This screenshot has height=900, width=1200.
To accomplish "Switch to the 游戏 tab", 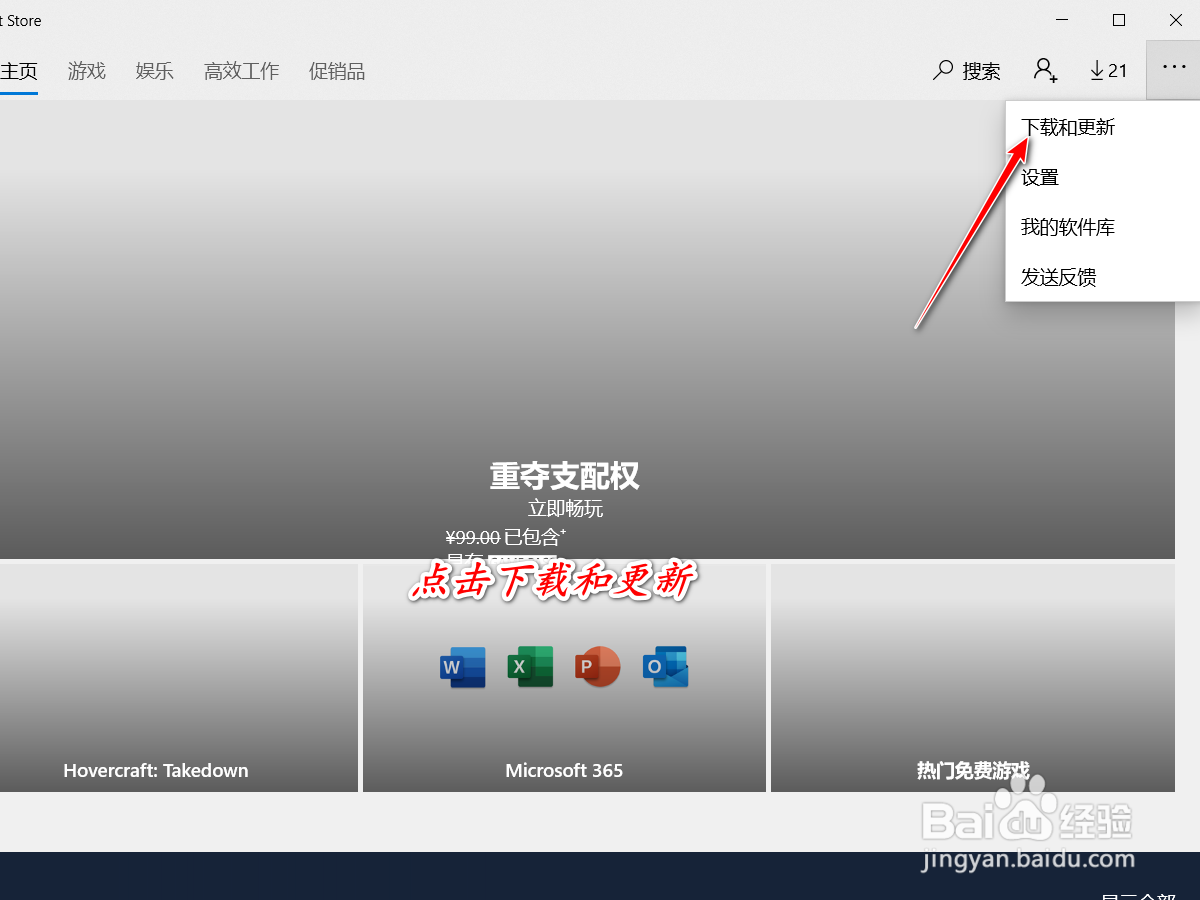I will [x=86, y=70].
